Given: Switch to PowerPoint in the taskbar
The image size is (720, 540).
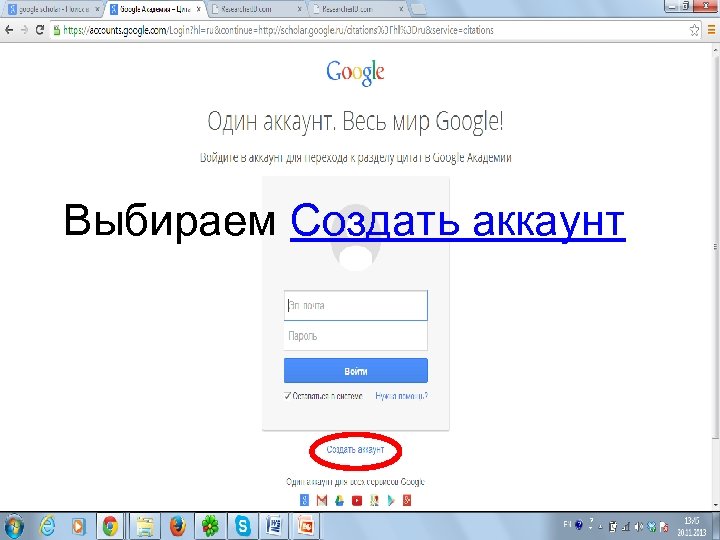Looking at the screenshot, I should click(306, 526).
